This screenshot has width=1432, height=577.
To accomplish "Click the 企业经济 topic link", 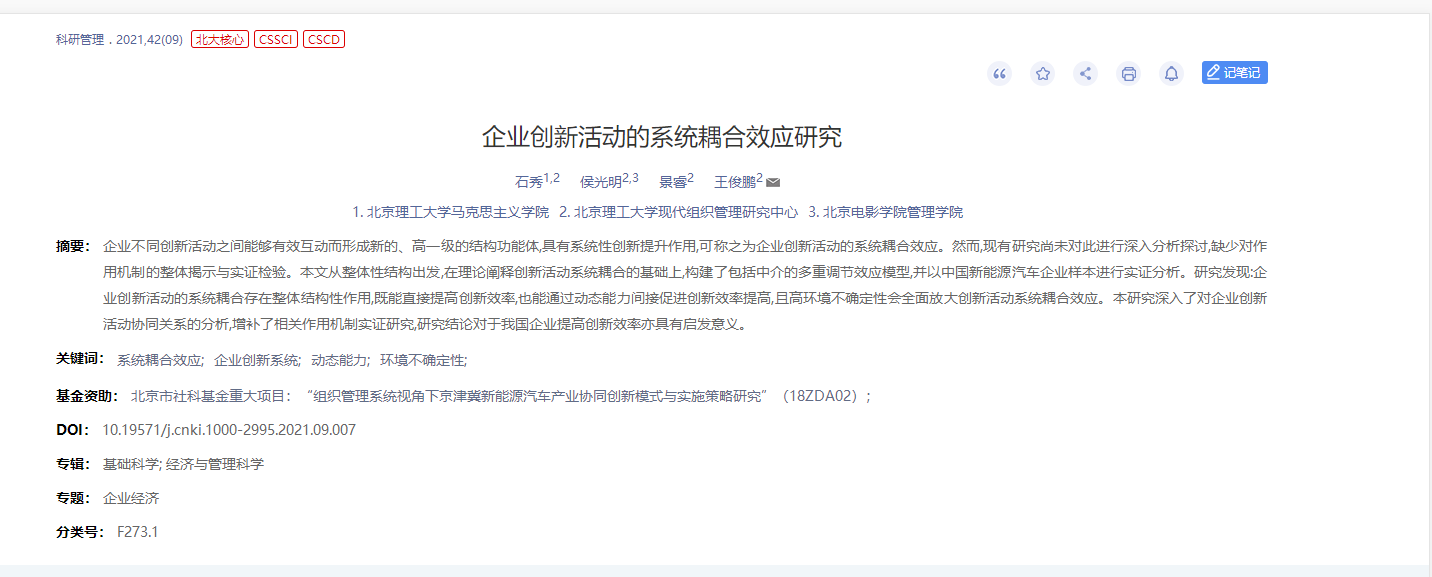I will pos(129,497).
